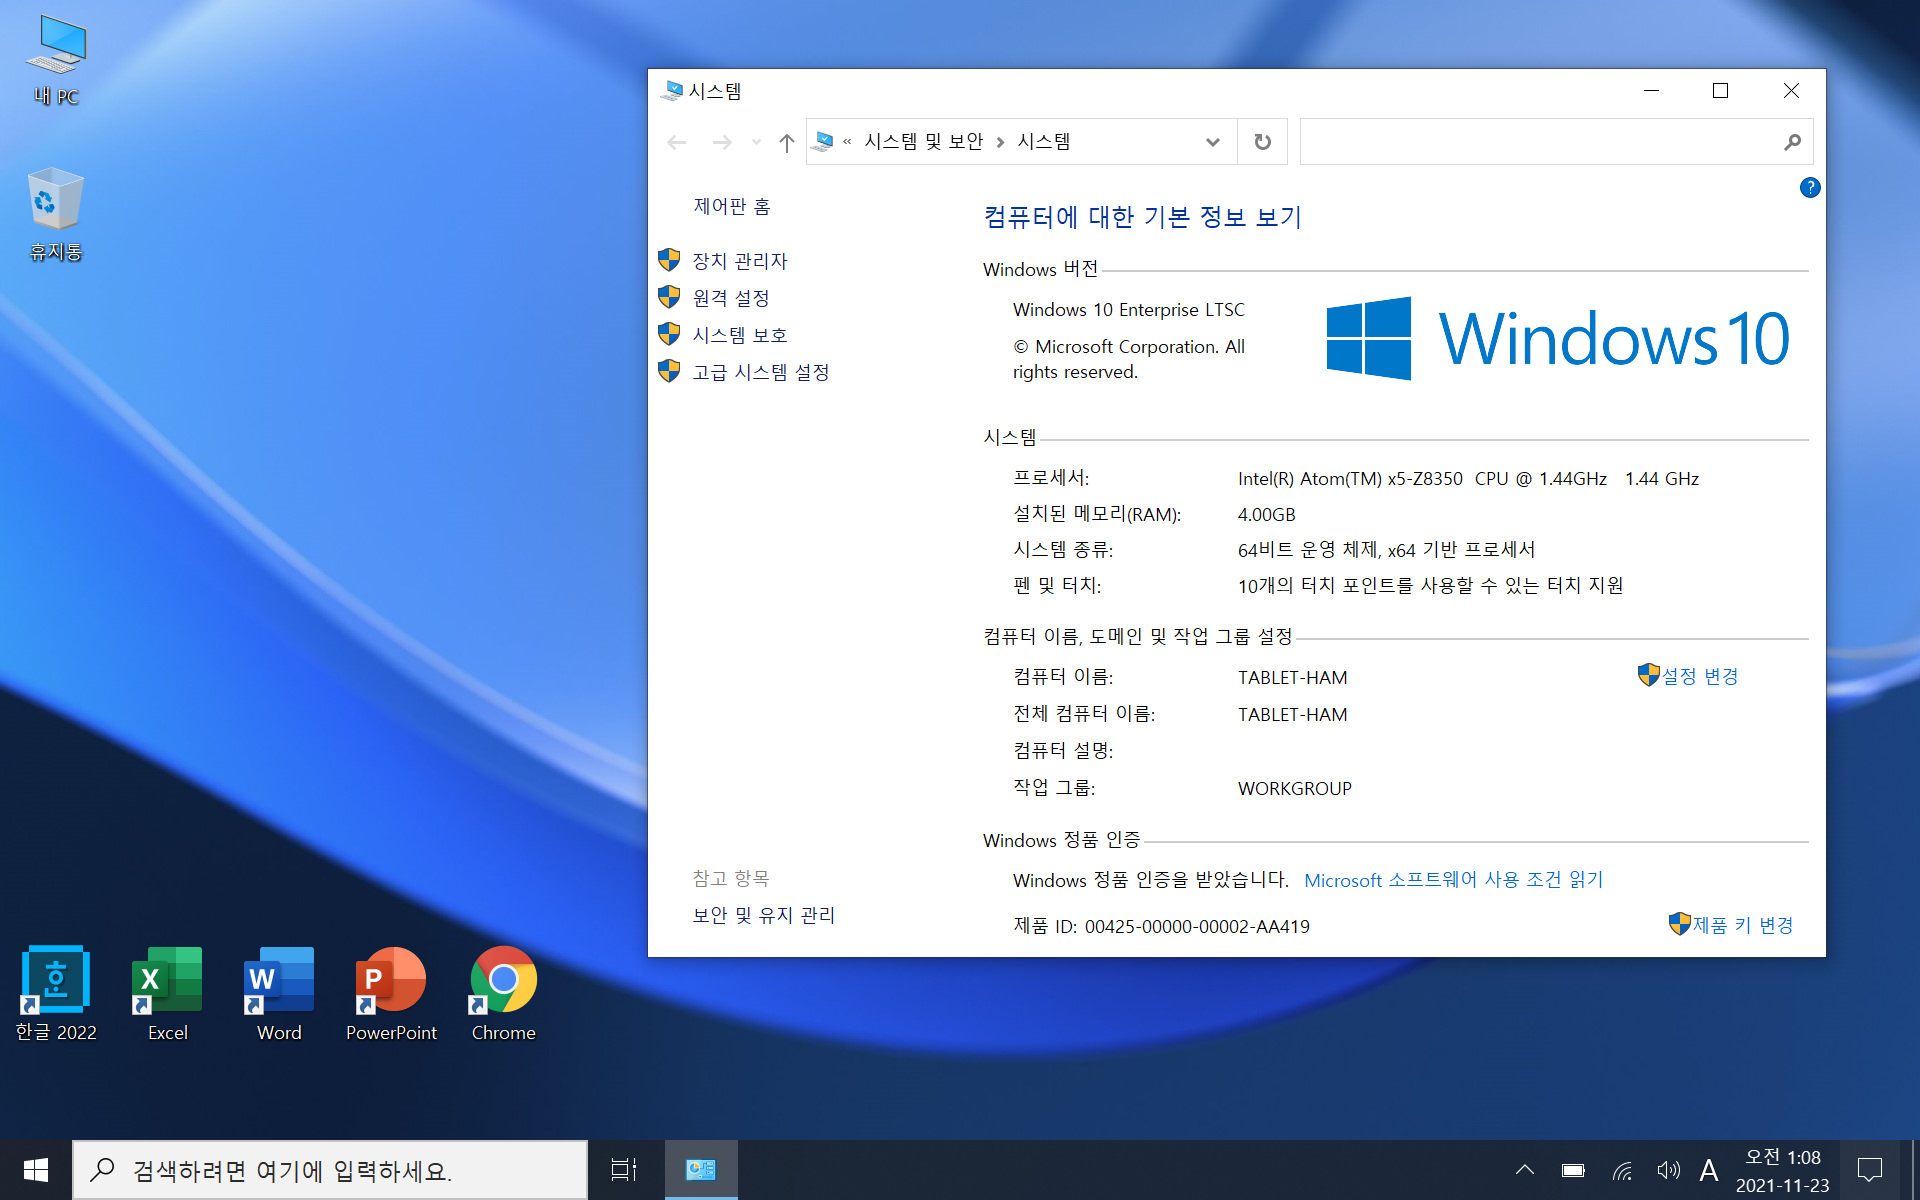Select the WORKGROUP value
Image resolution: width=1920 pixels, height=1200 pixels.
point(1294,789)
